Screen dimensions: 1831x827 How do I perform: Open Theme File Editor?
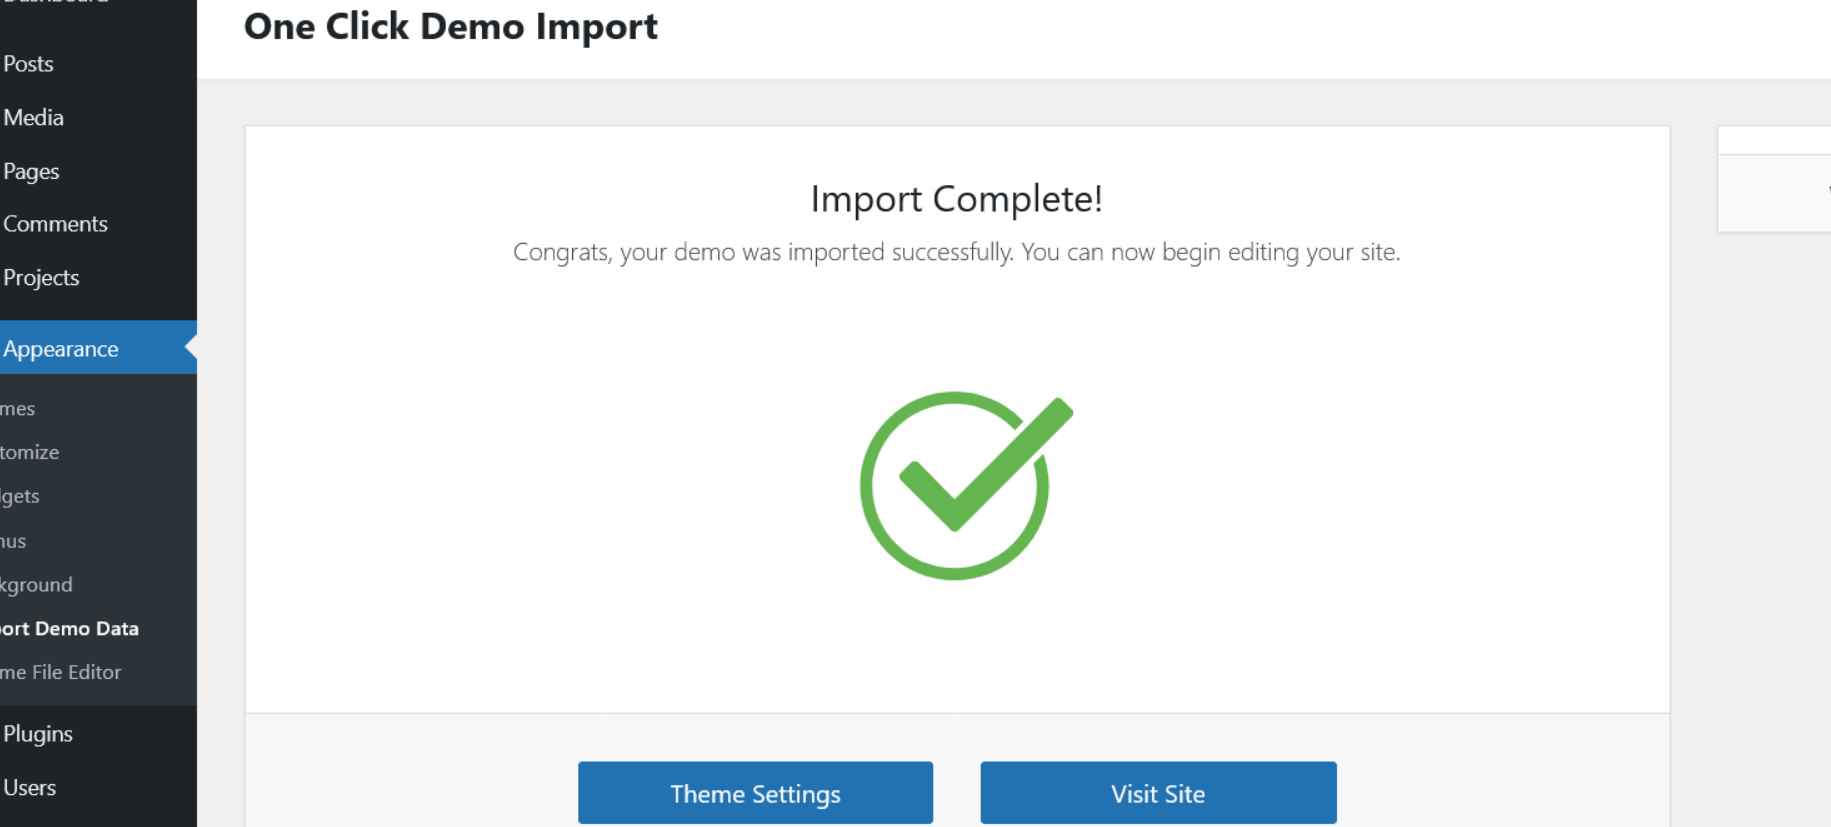tap(61, 672)
